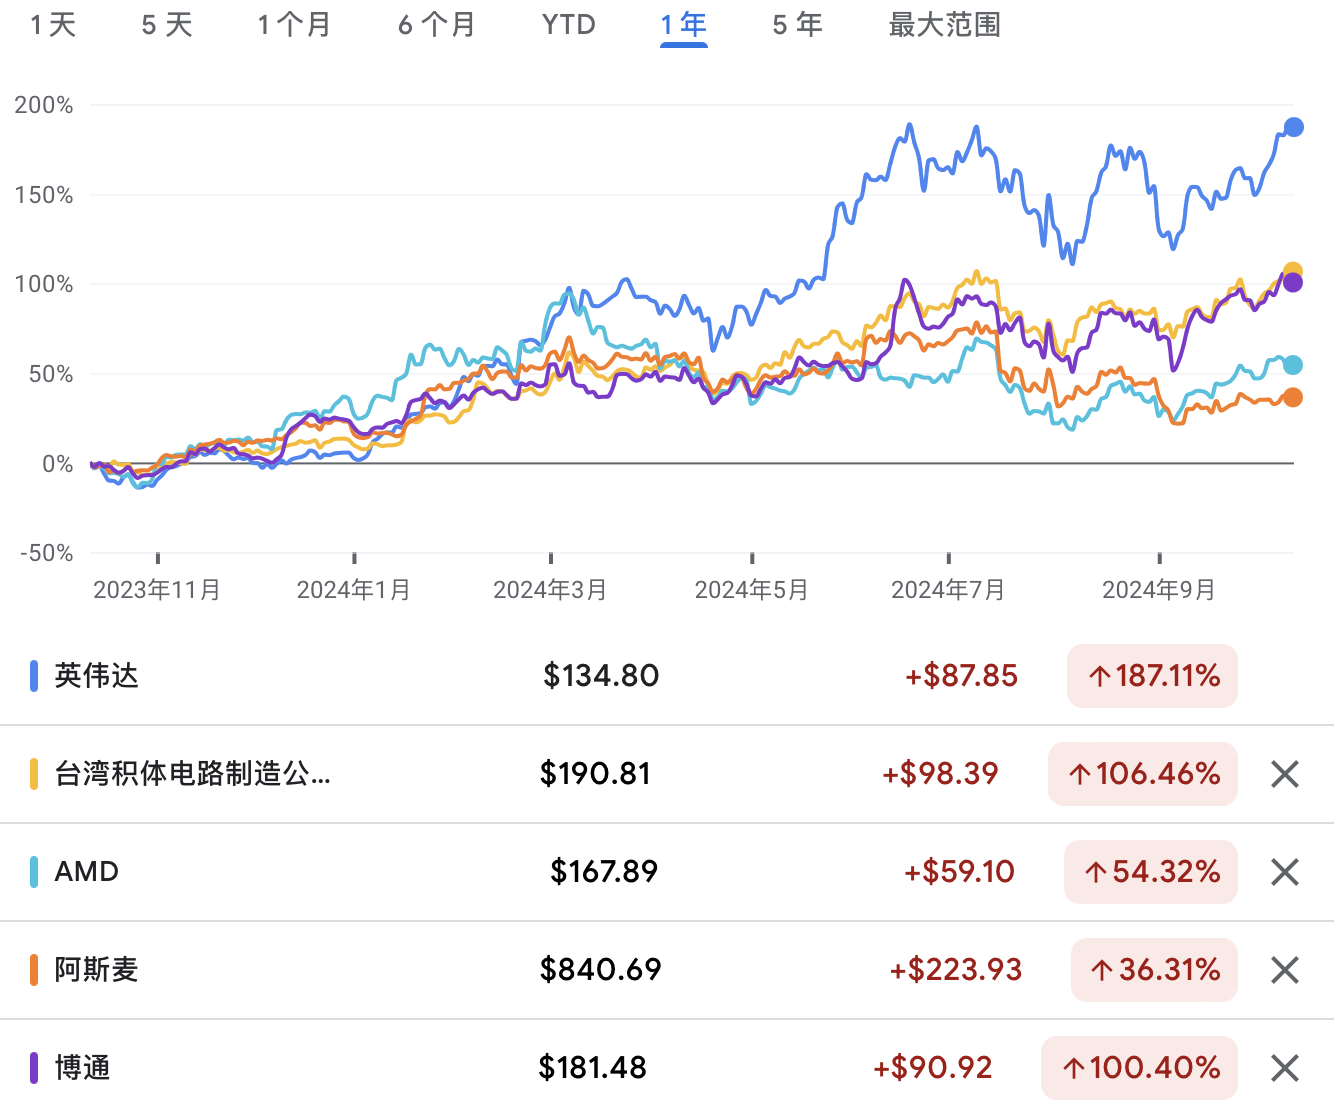This screenshot has width=1342, height=1114.
Task: Open the 博通 stock row
Action: (667, 1068)
